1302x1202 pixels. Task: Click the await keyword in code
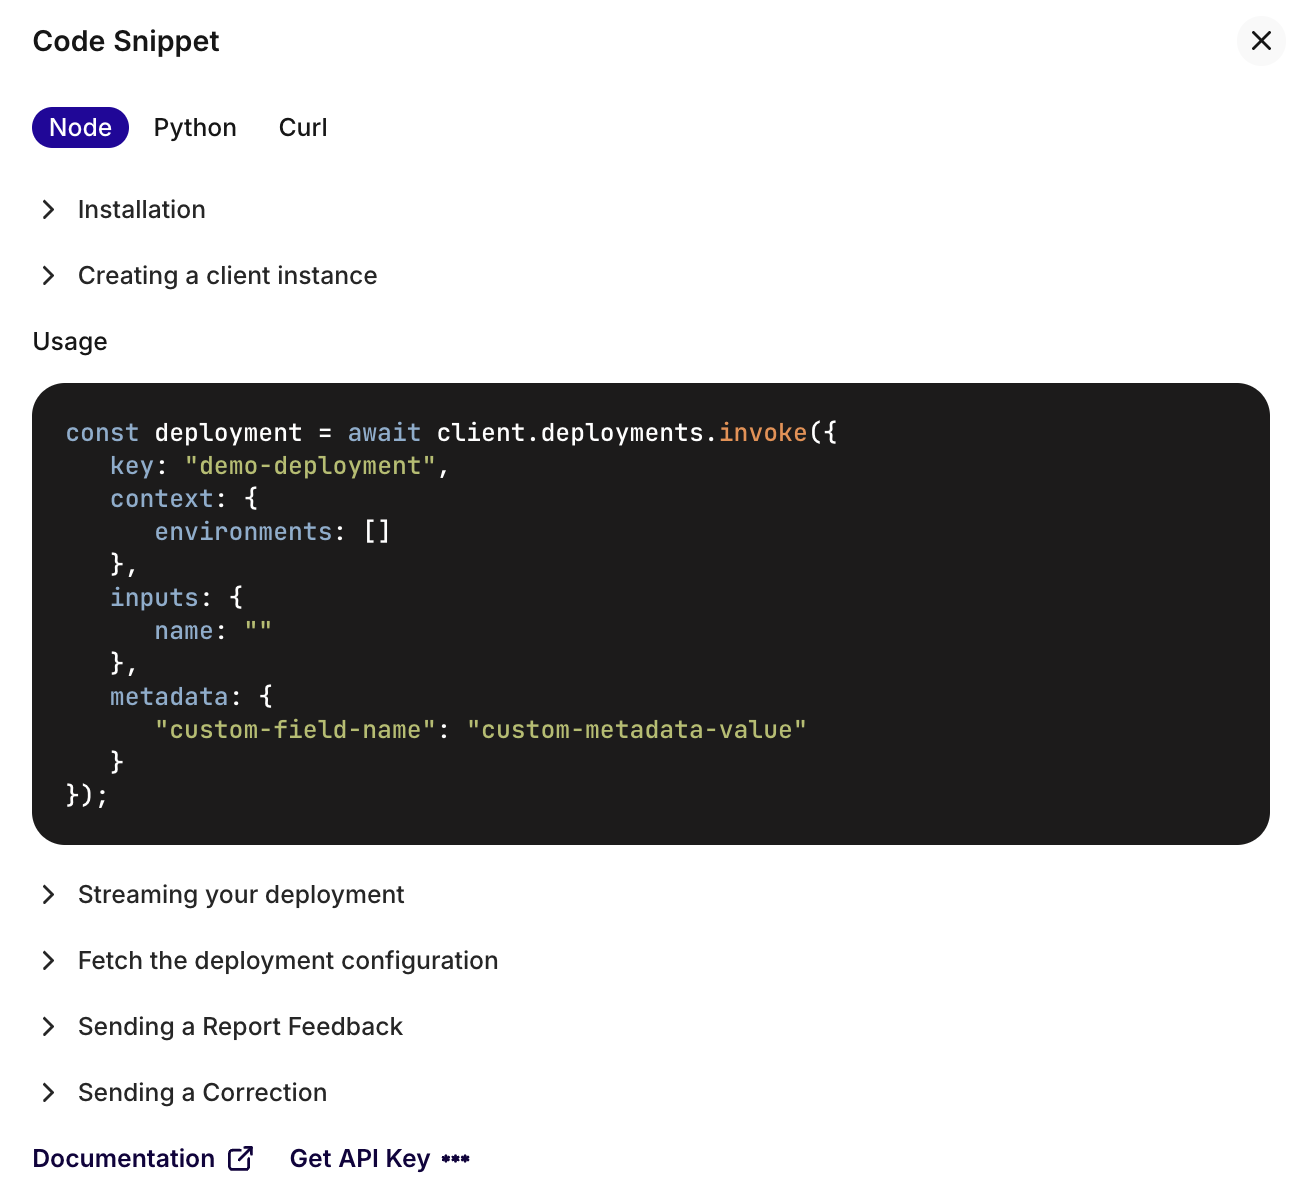[384, 433]
